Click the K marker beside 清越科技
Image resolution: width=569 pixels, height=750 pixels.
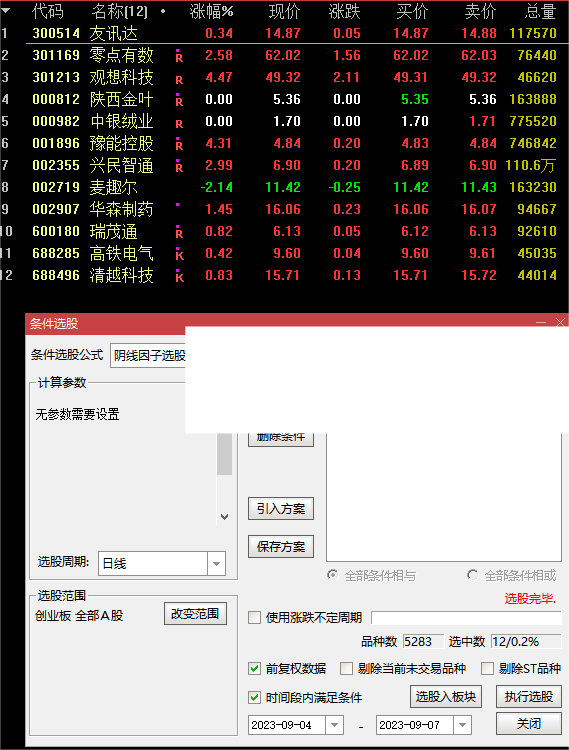179,277
